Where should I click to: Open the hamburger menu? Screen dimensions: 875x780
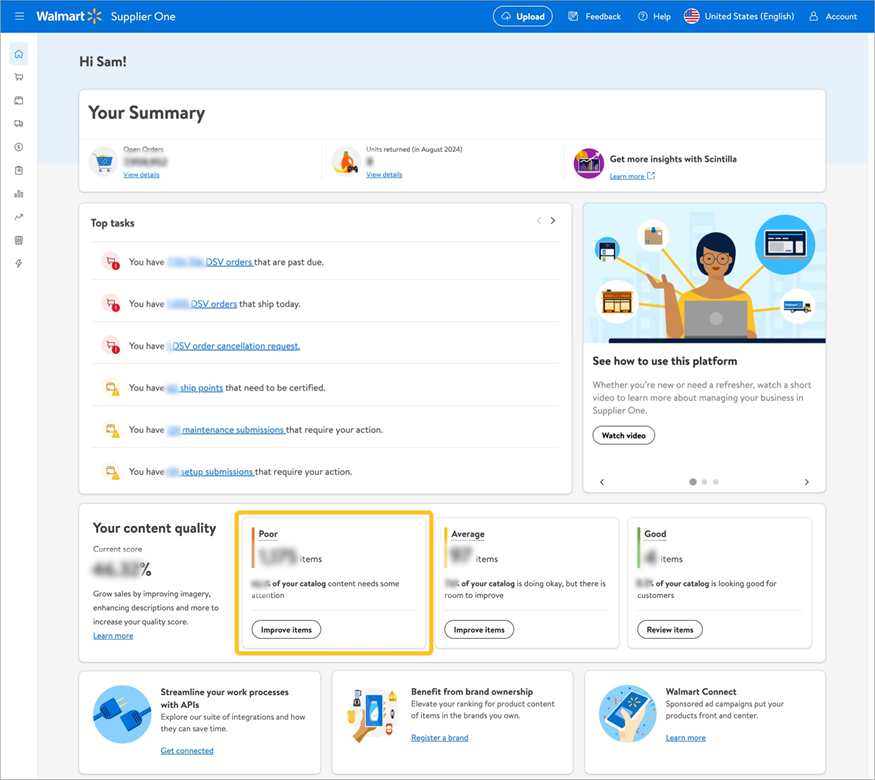tap(20, 16)
